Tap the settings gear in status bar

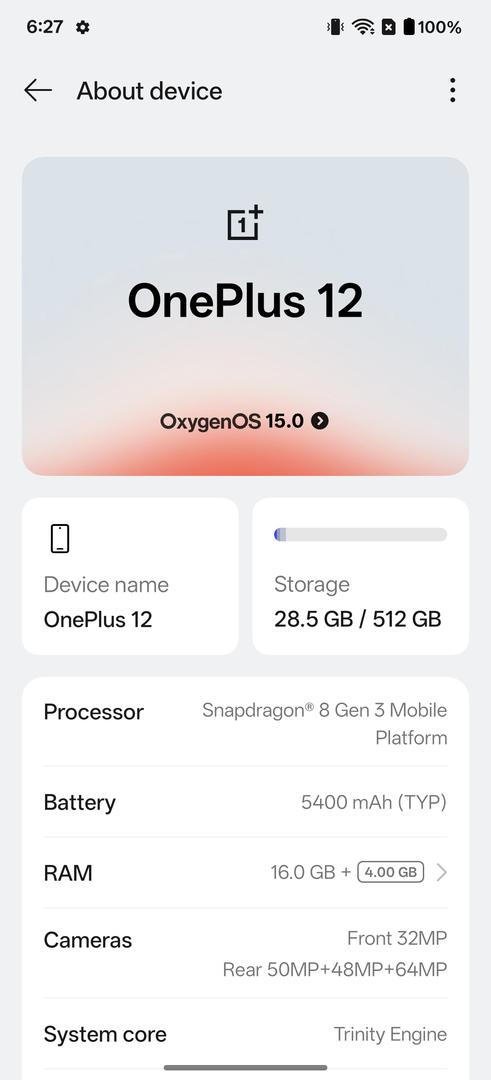[83, 28]
